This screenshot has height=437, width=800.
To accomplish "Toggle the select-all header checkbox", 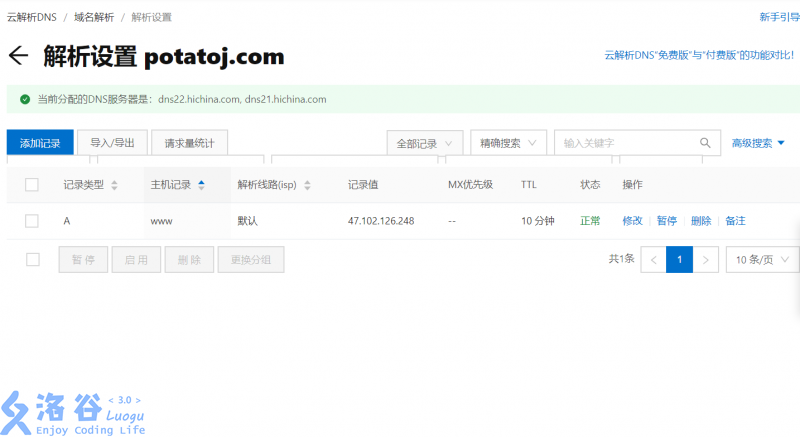I will click(x=32, y=185).
